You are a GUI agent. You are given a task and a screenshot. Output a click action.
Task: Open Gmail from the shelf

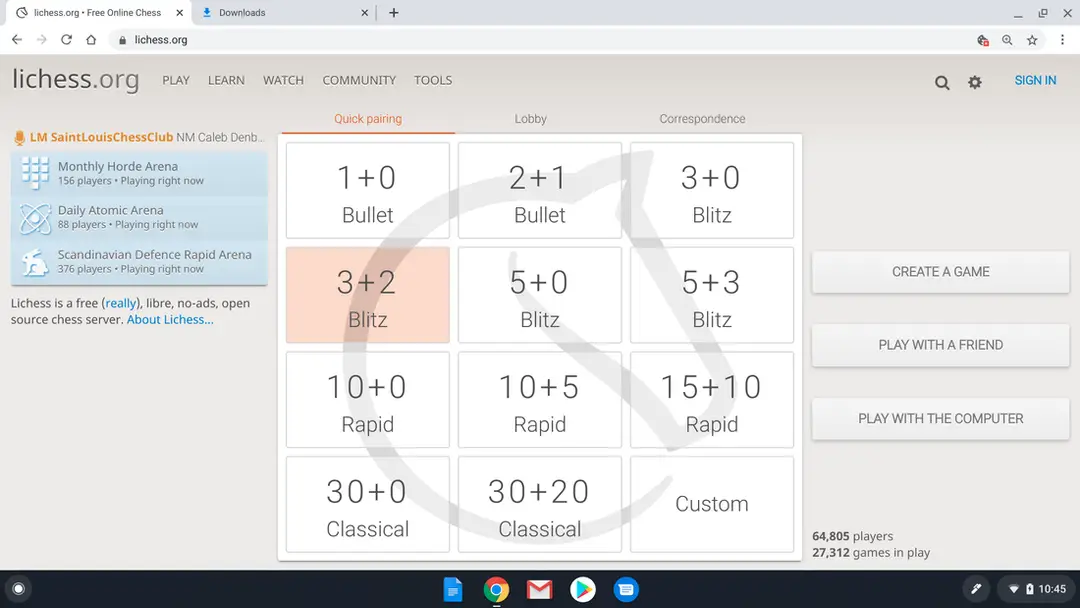point(539,589)
